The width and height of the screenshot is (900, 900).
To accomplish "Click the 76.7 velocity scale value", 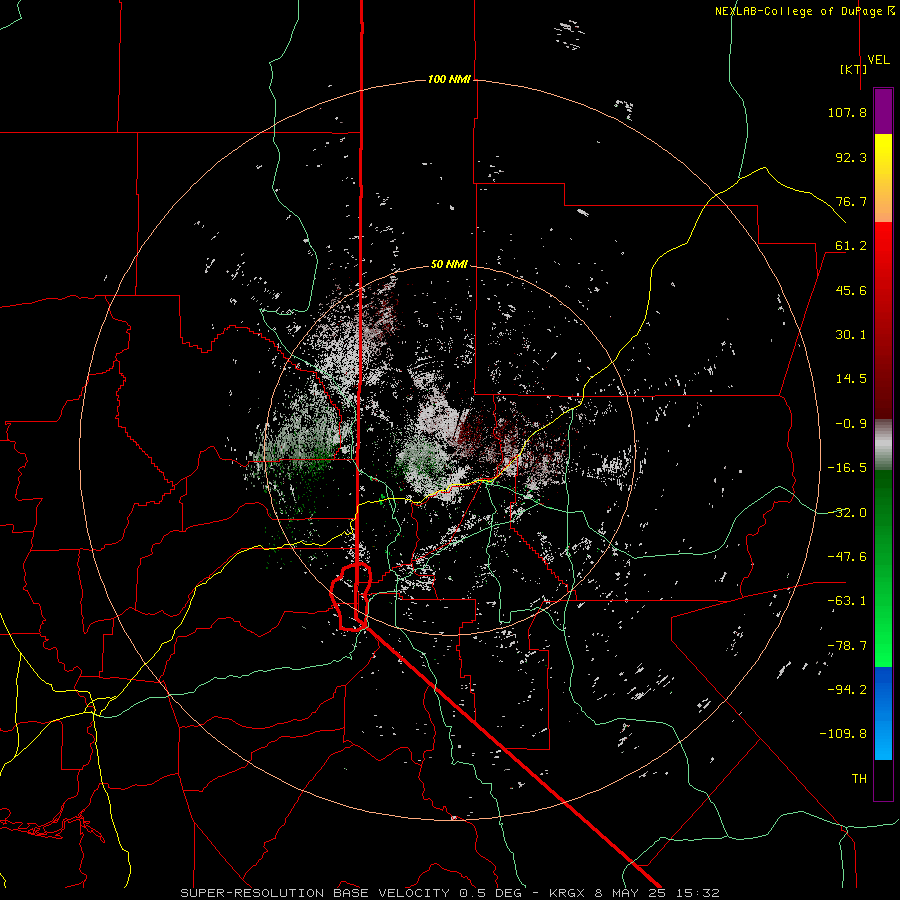I will tap(851, 201).
